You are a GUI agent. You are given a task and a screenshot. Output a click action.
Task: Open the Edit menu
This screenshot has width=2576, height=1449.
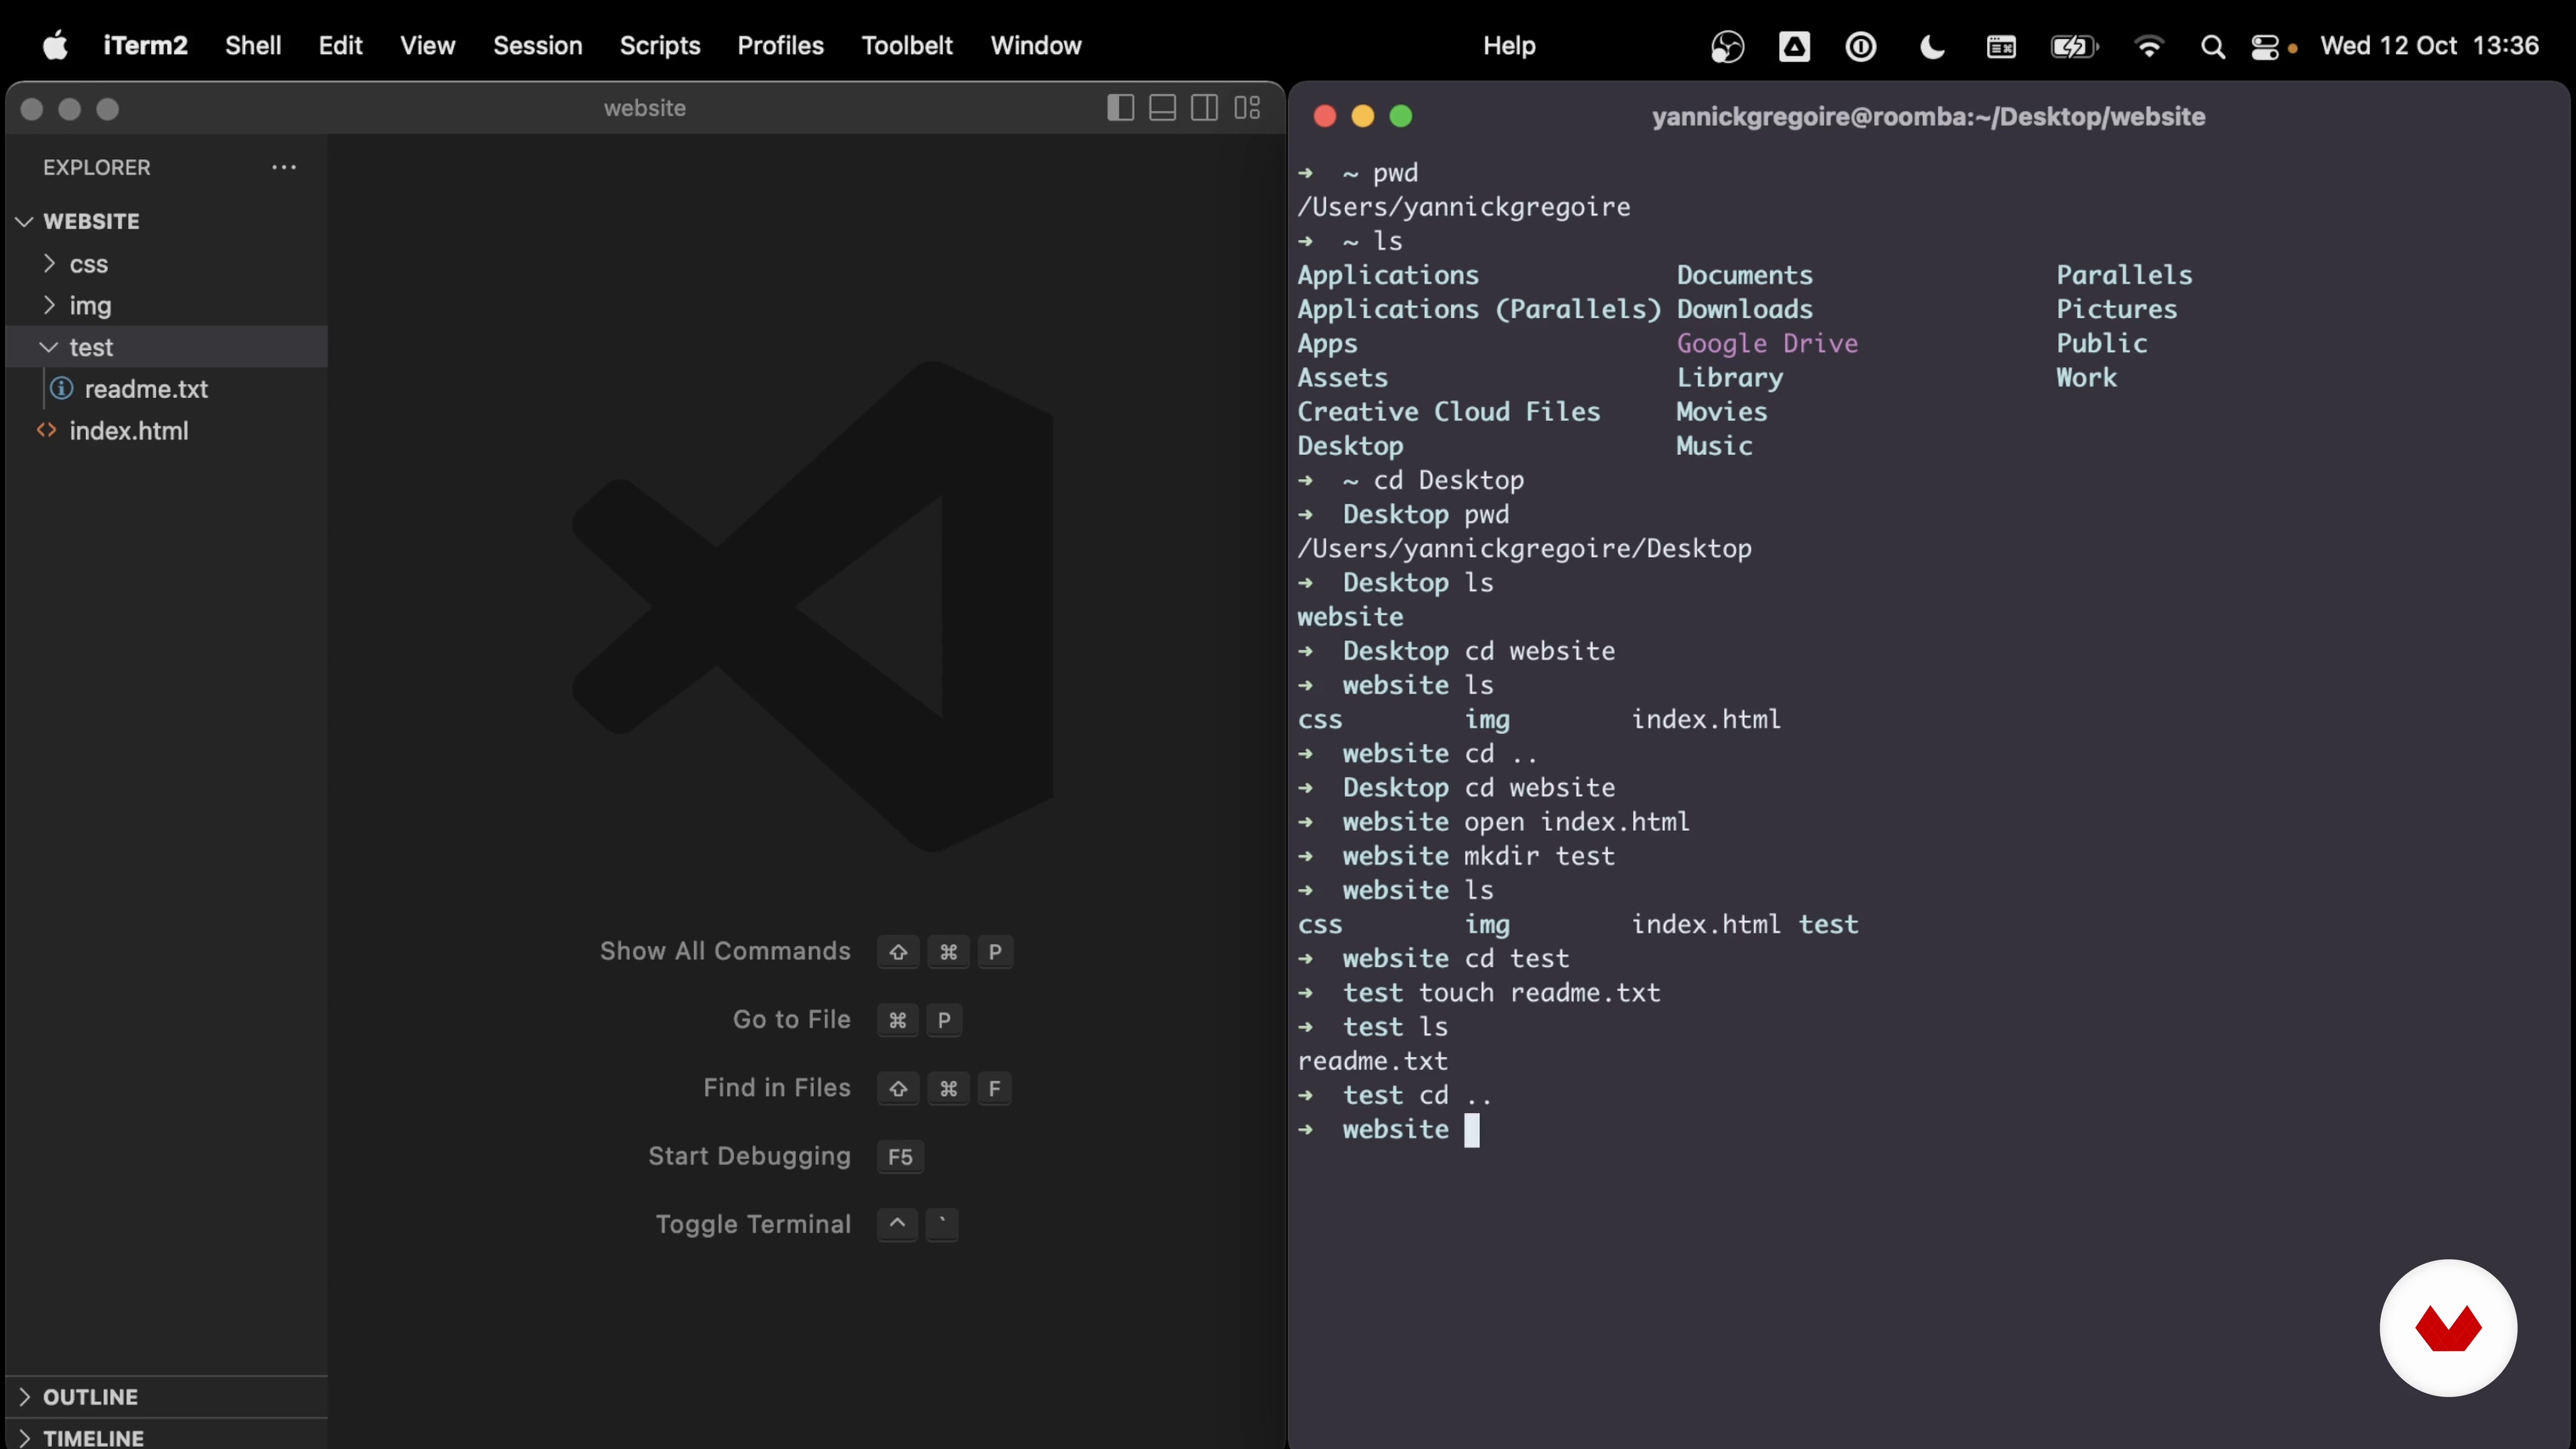tap(340, 46)
